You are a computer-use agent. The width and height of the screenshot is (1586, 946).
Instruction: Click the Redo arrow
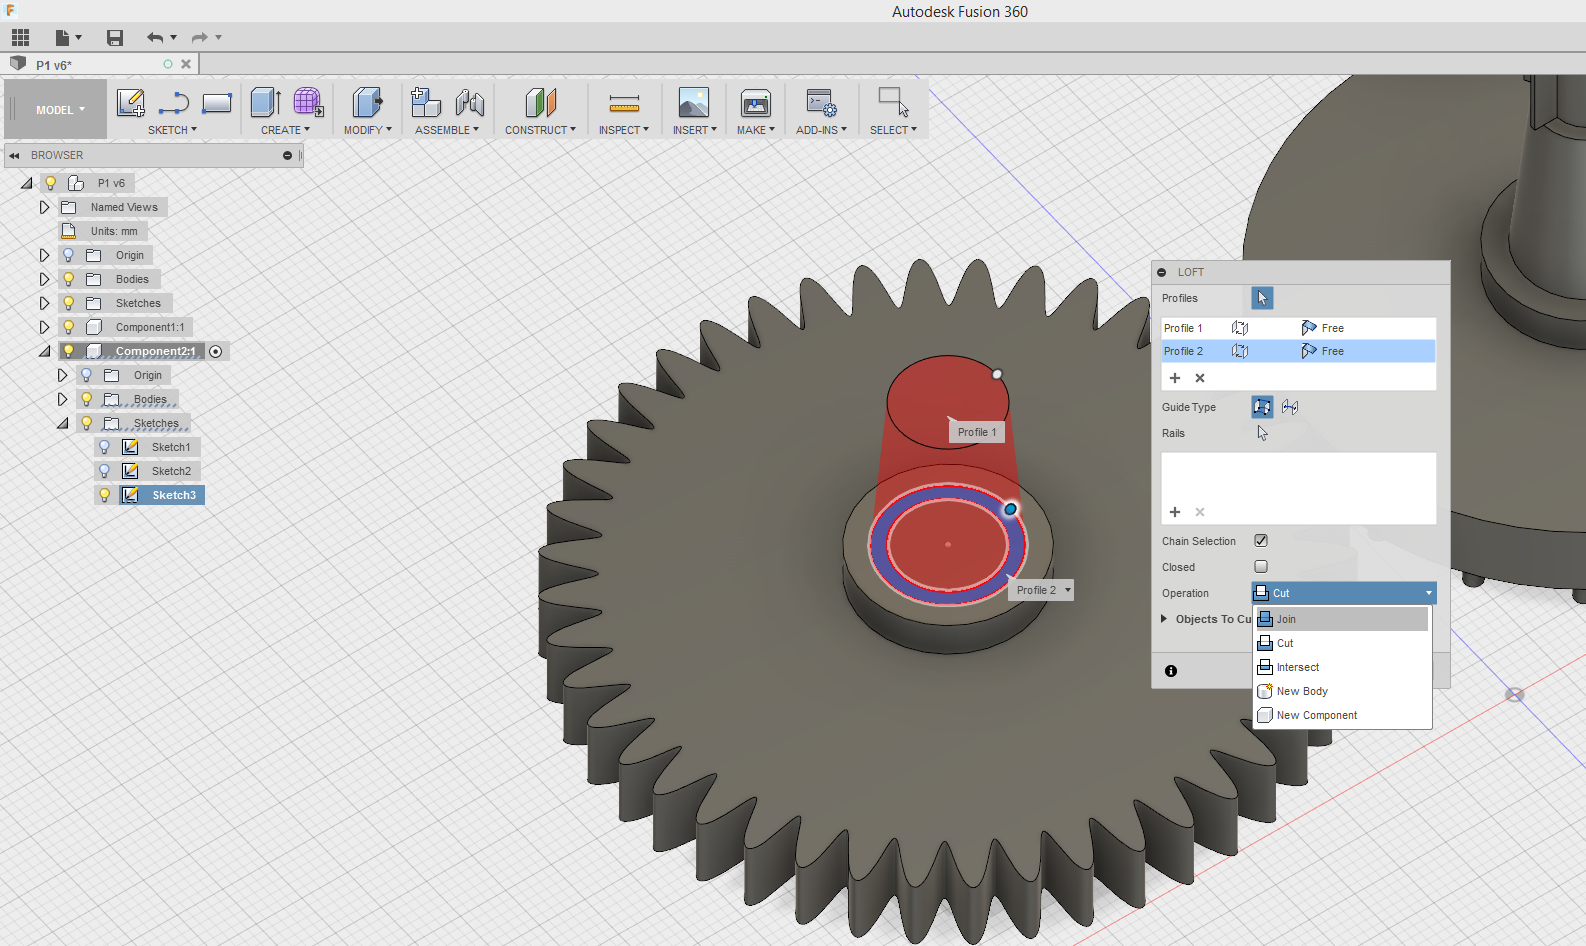tap(200, 38)
